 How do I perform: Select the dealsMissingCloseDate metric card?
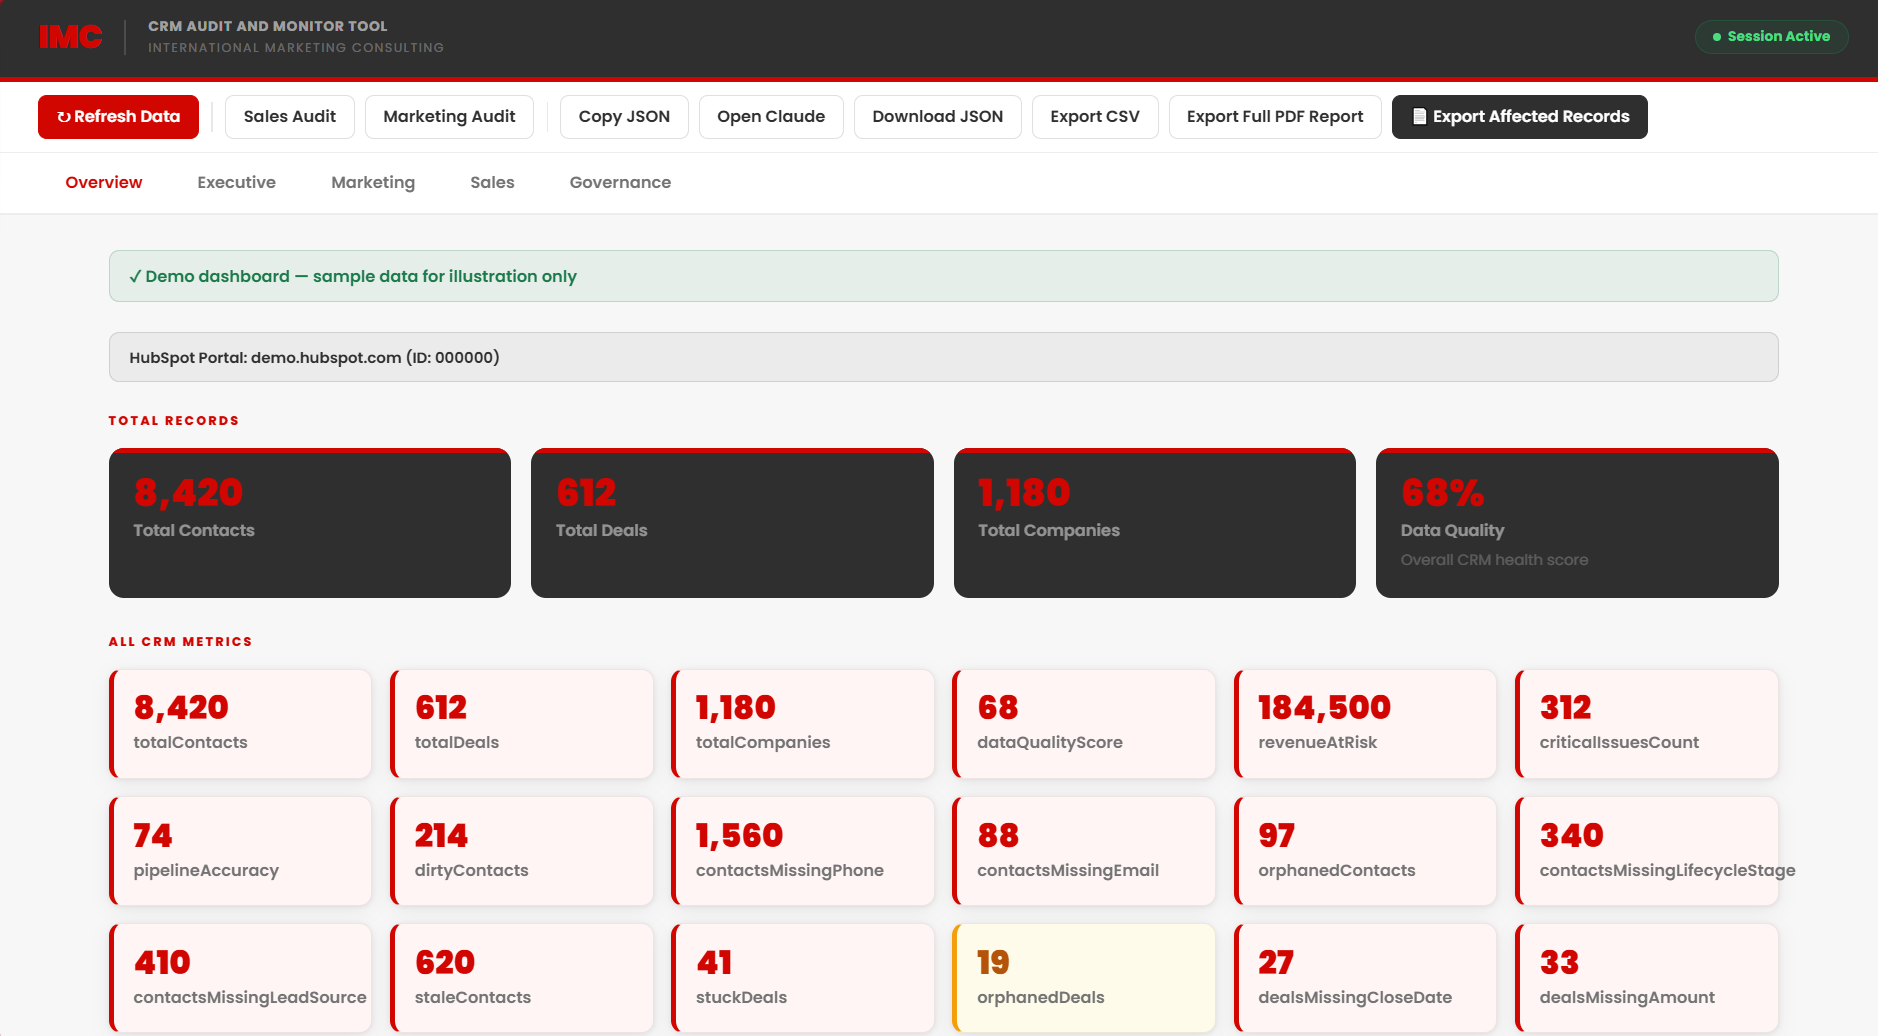click(1365, 978)
